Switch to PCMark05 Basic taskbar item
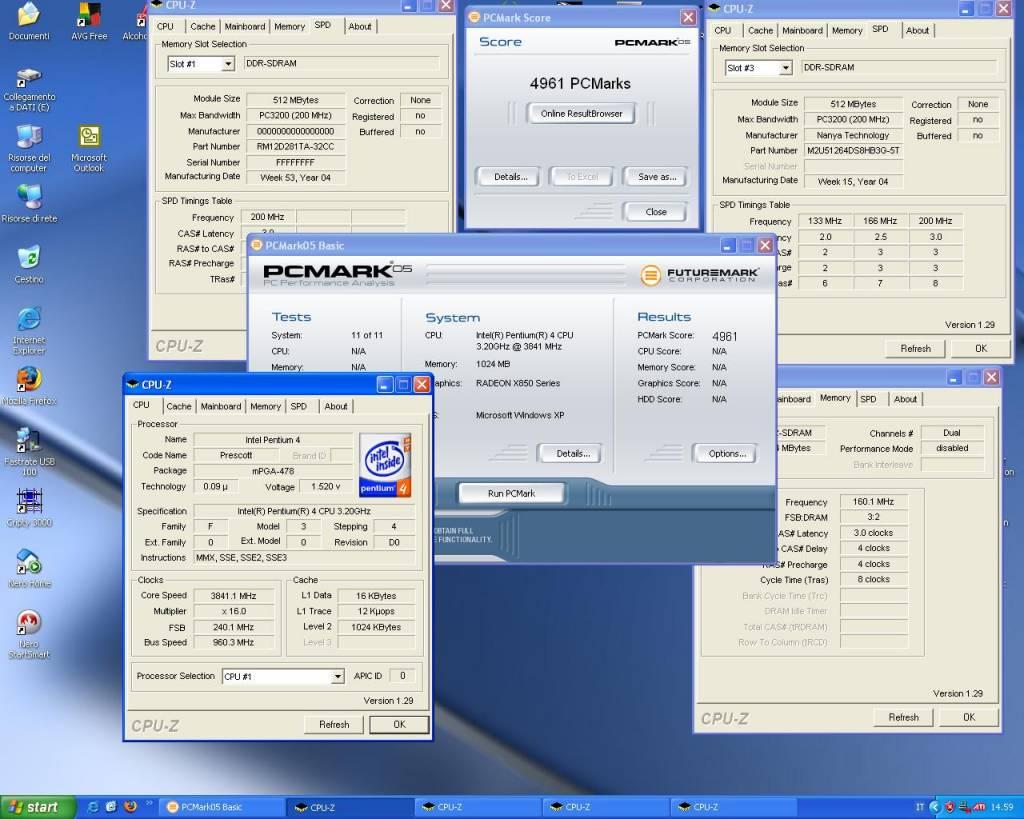1024x819 pixels. 224,807
